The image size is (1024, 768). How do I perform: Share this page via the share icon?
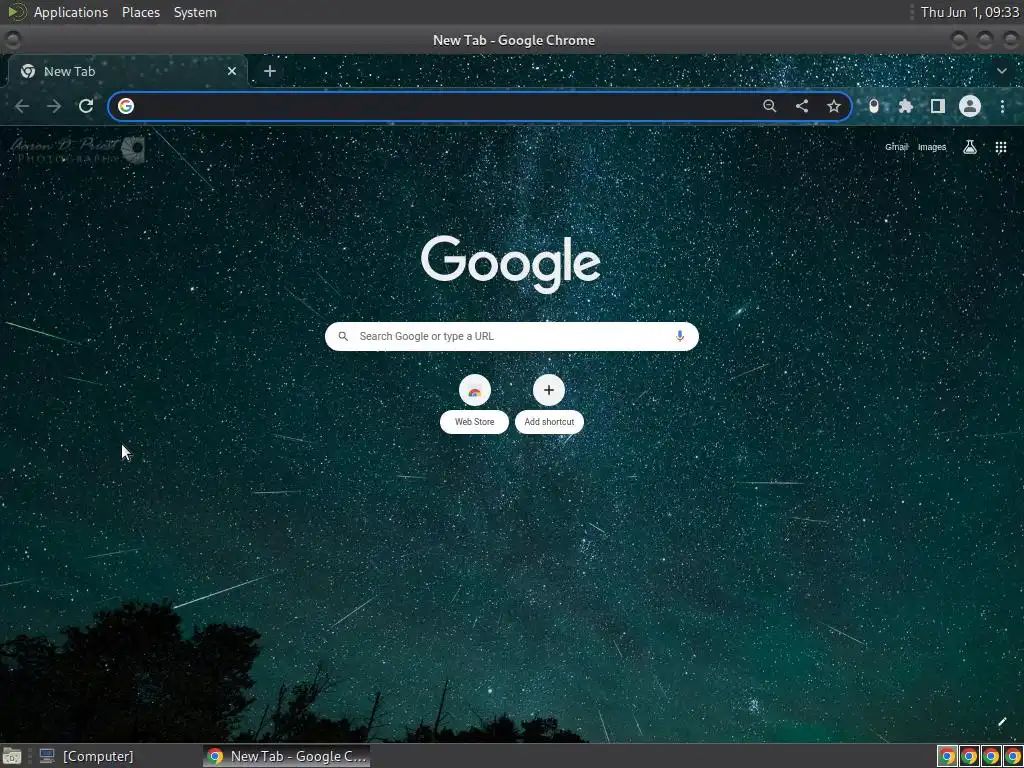(x=801, y=106)
